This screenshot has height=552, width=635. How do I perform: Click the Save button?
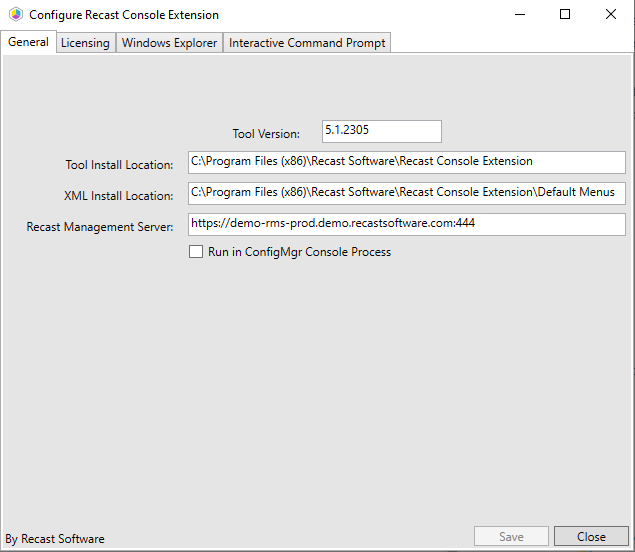511,537
